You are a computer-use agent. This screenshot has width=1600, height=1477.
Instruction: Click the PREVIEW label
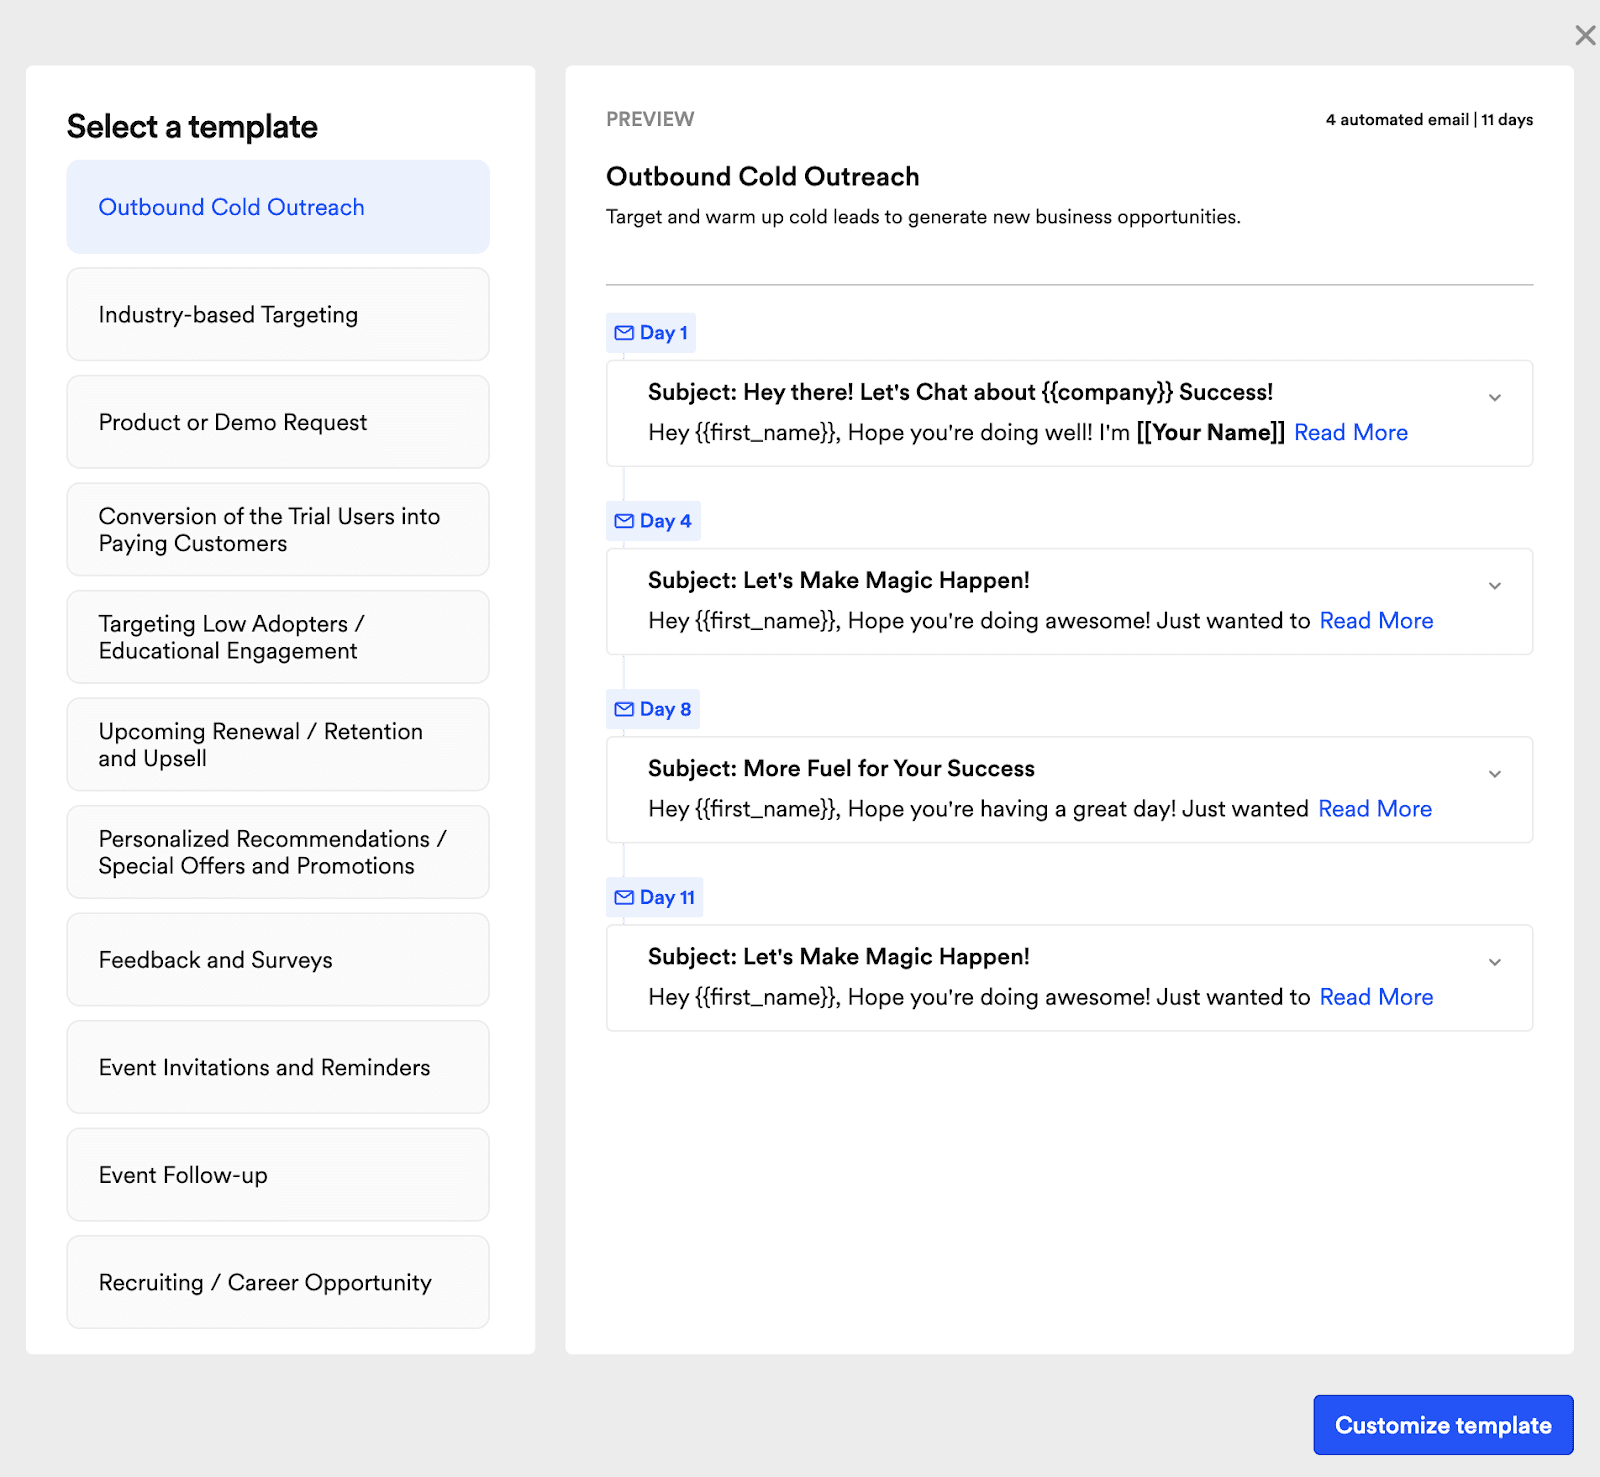click(650, 119)
